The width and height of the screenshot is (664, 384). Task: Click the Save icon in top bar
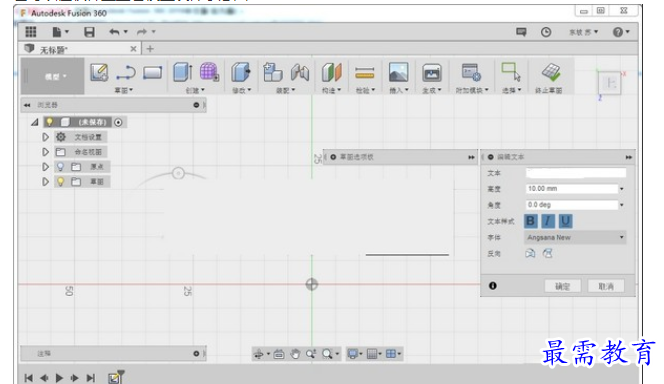pyautogui.click(x=89, y=32)
